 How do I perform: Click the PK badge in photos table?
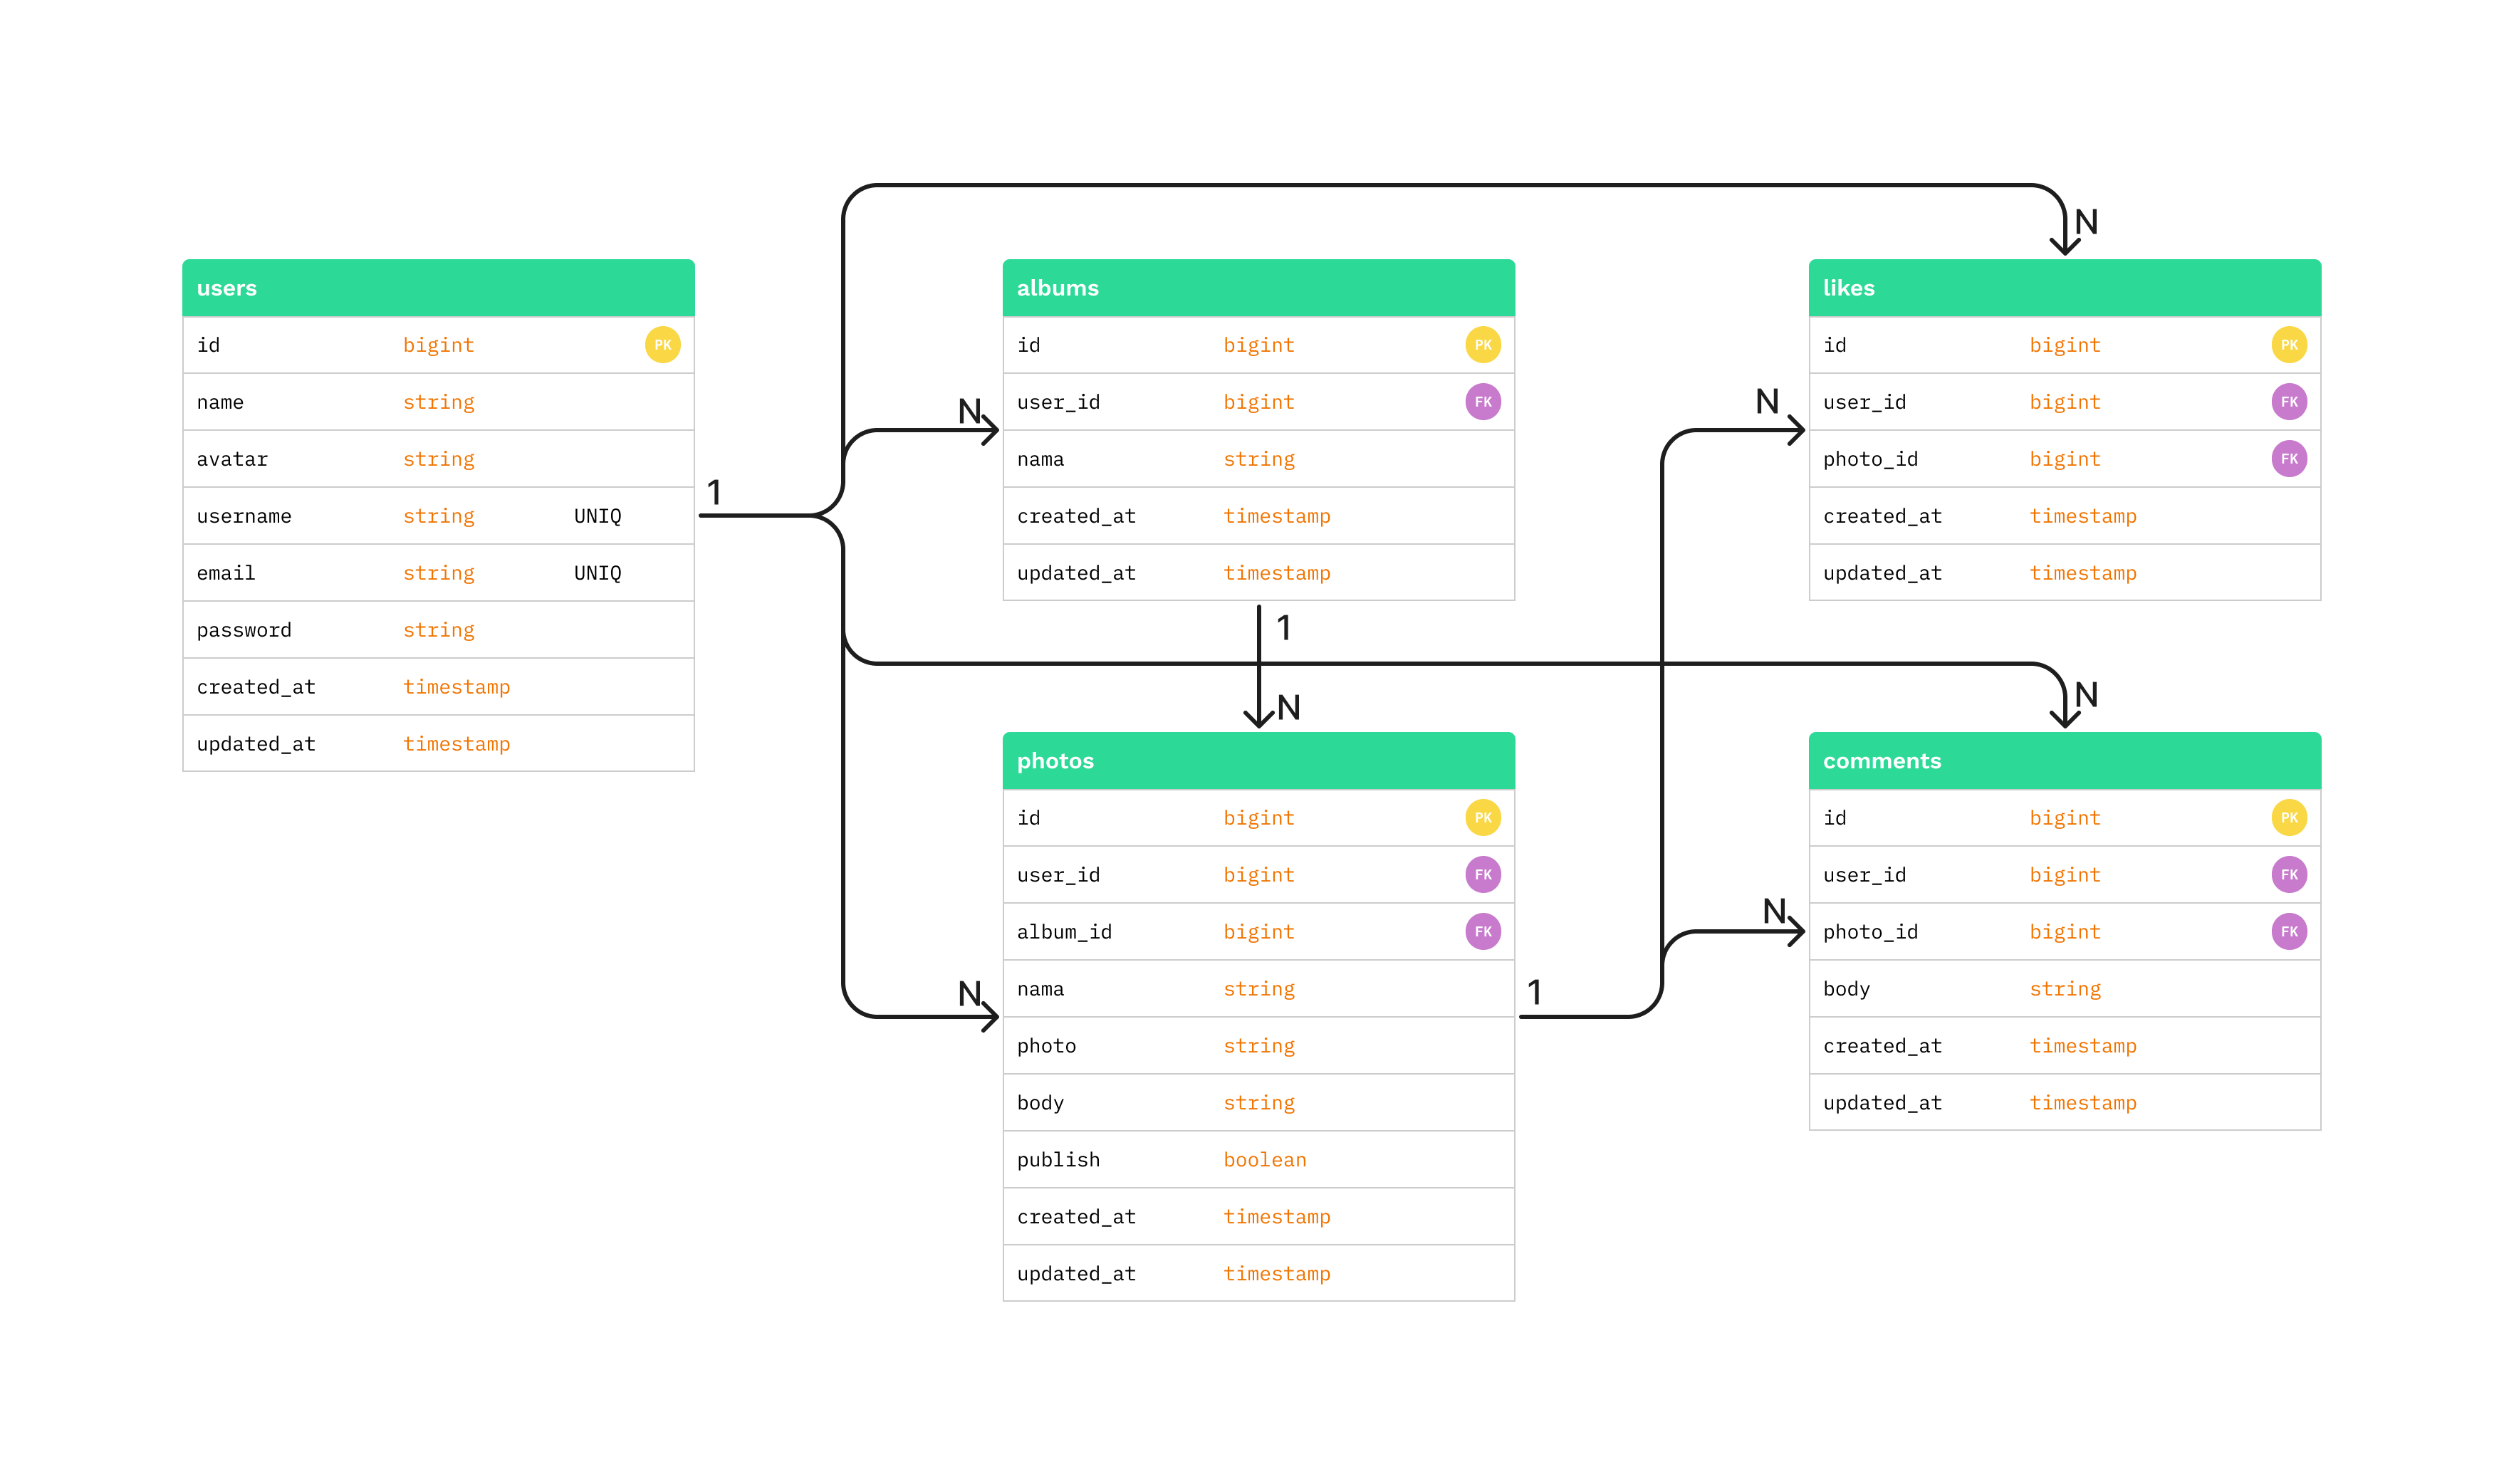coord(1482,818)
